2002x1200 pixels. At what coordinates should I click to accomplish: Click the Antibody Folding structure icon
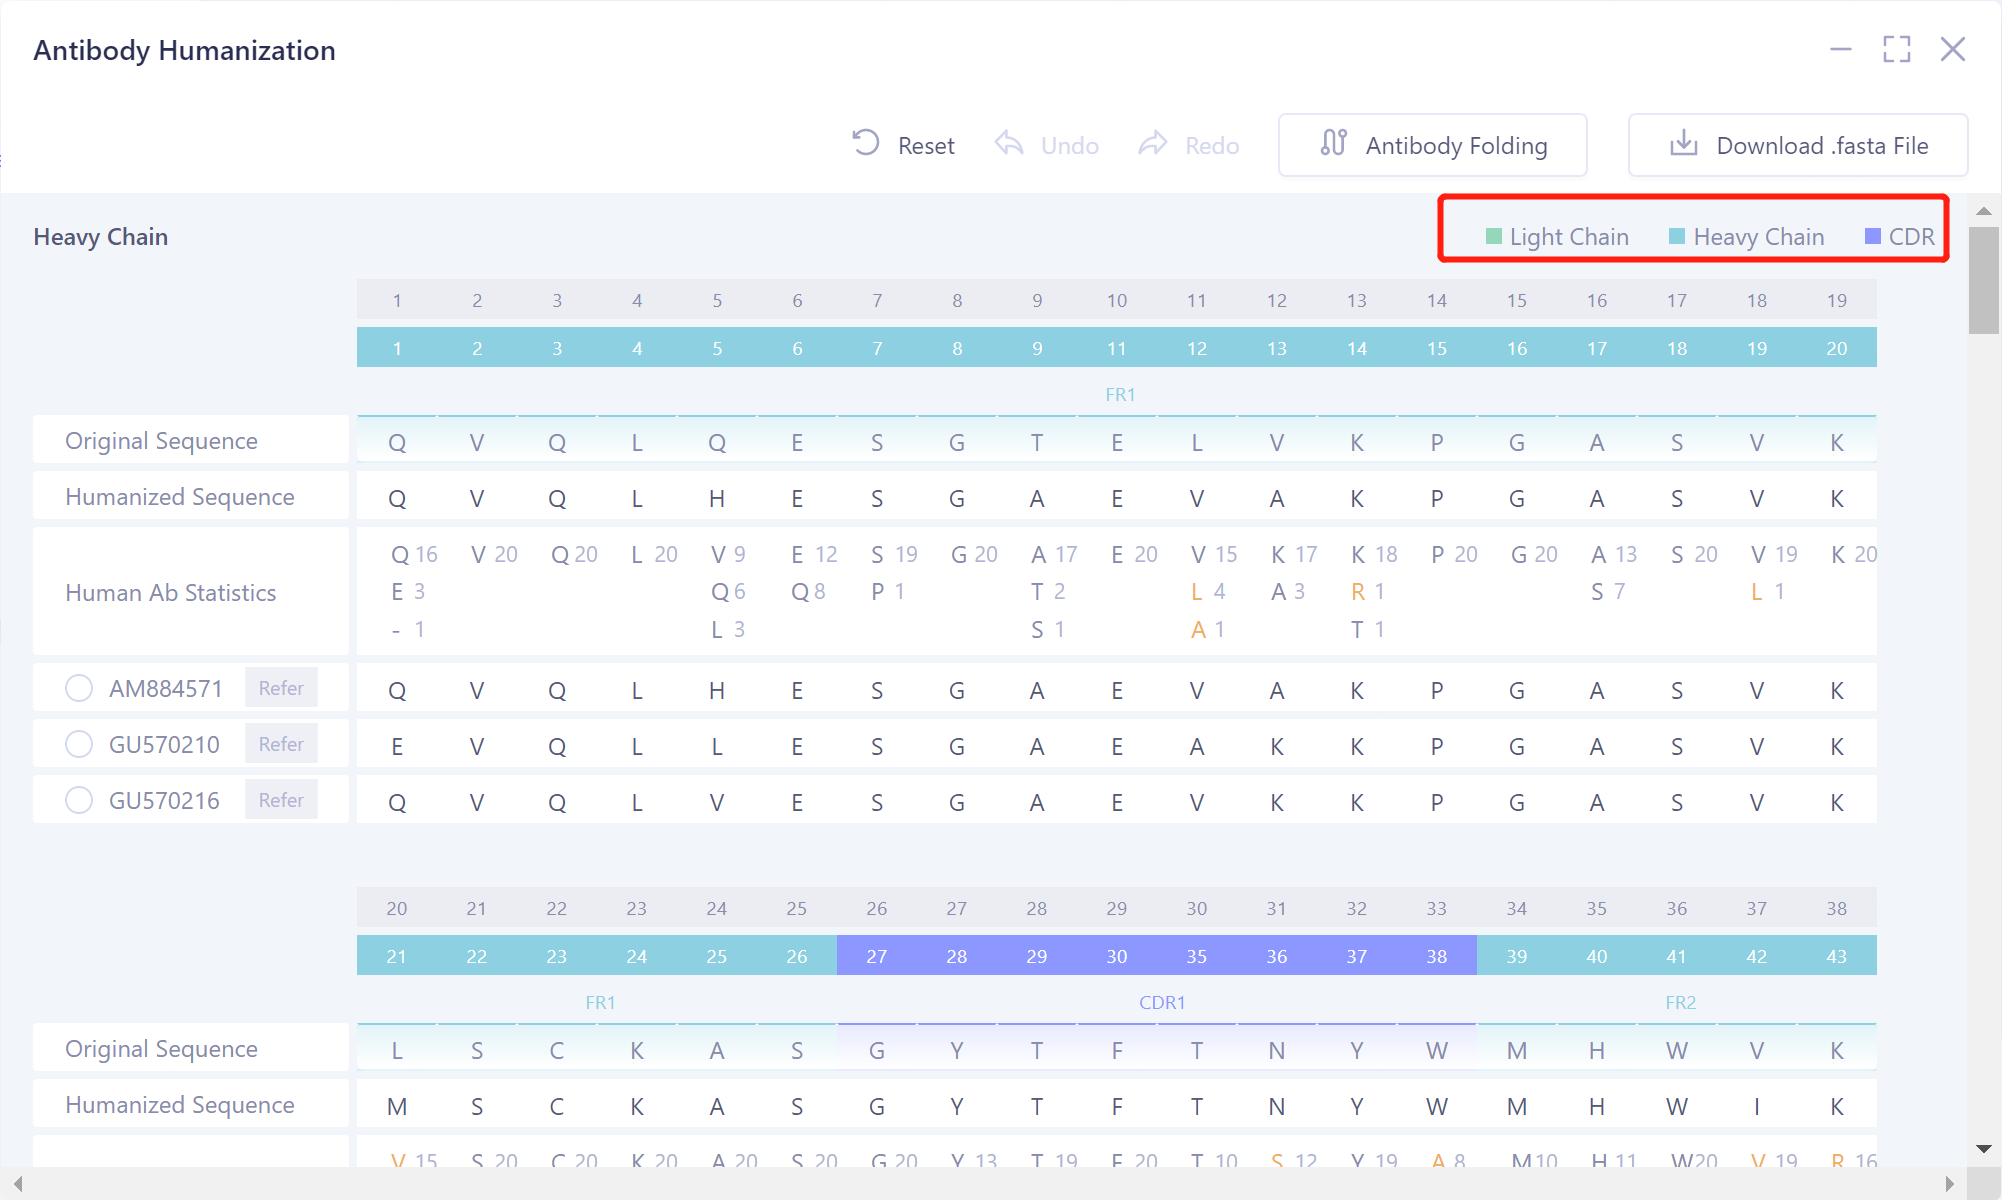coord(1333,144)
